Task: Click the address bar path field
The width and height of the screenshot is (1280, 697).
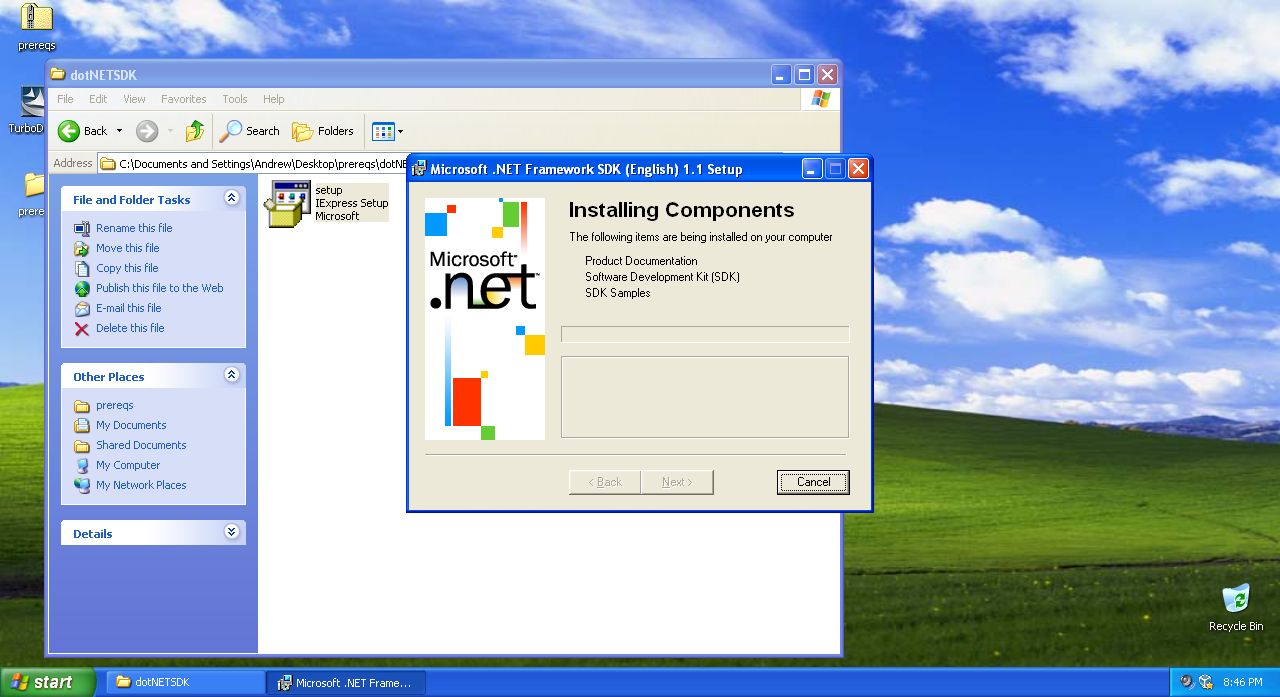Action: 254,163
